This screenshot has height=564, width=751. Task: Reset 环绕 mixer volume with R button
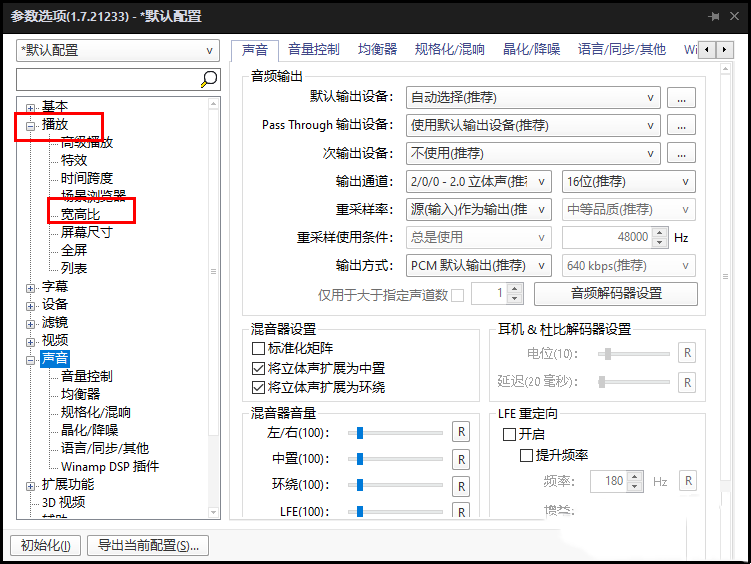(461, 486)
